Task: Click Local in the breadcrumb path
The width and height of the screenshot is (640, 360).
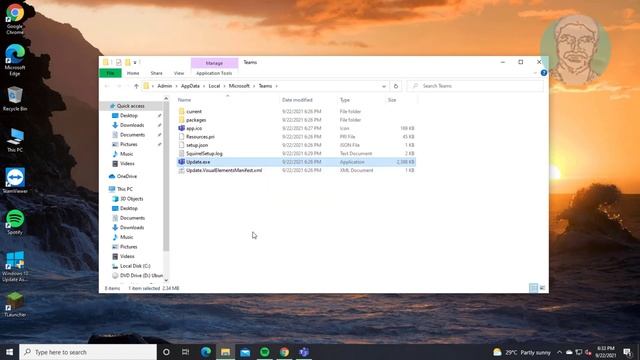Action: [x=214, y=86]
